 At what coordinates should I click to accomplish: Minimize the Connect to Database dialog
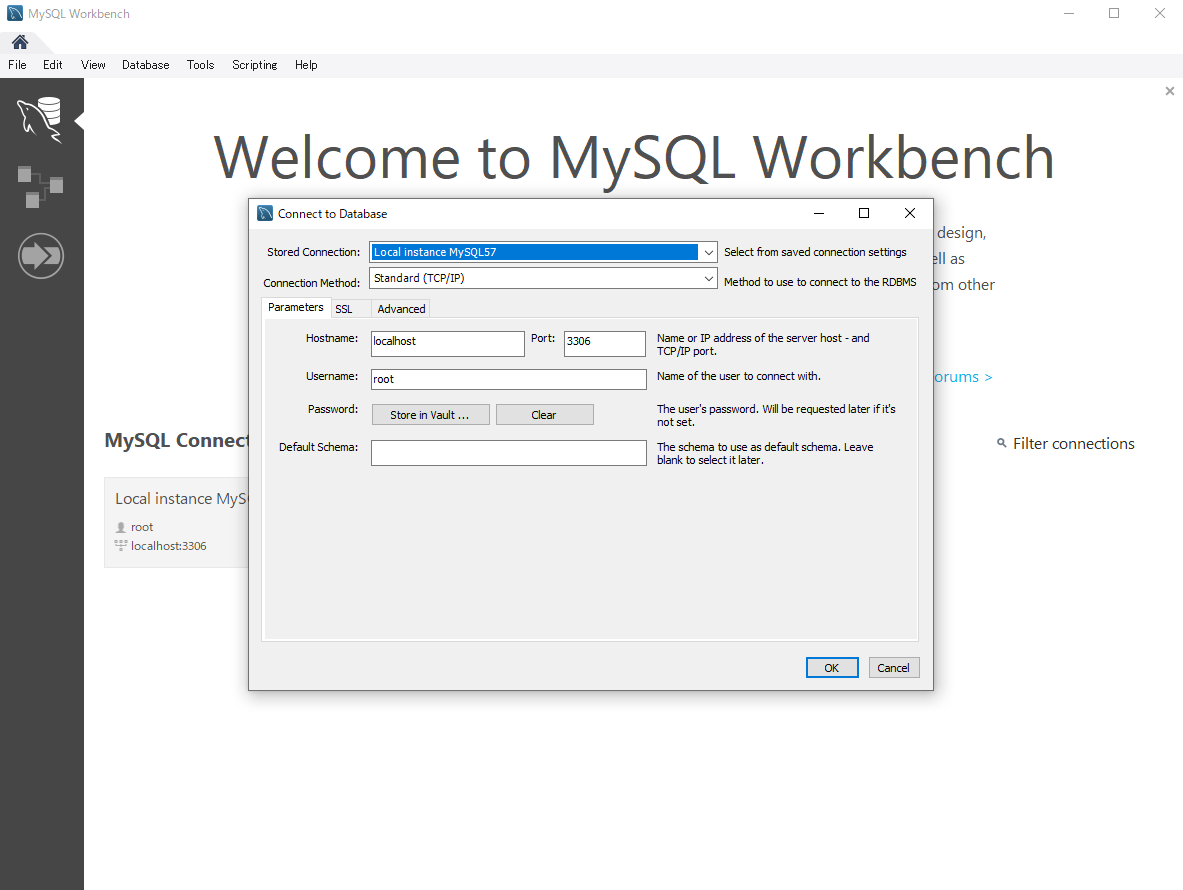pyautogui.click(x=819, y=213)
